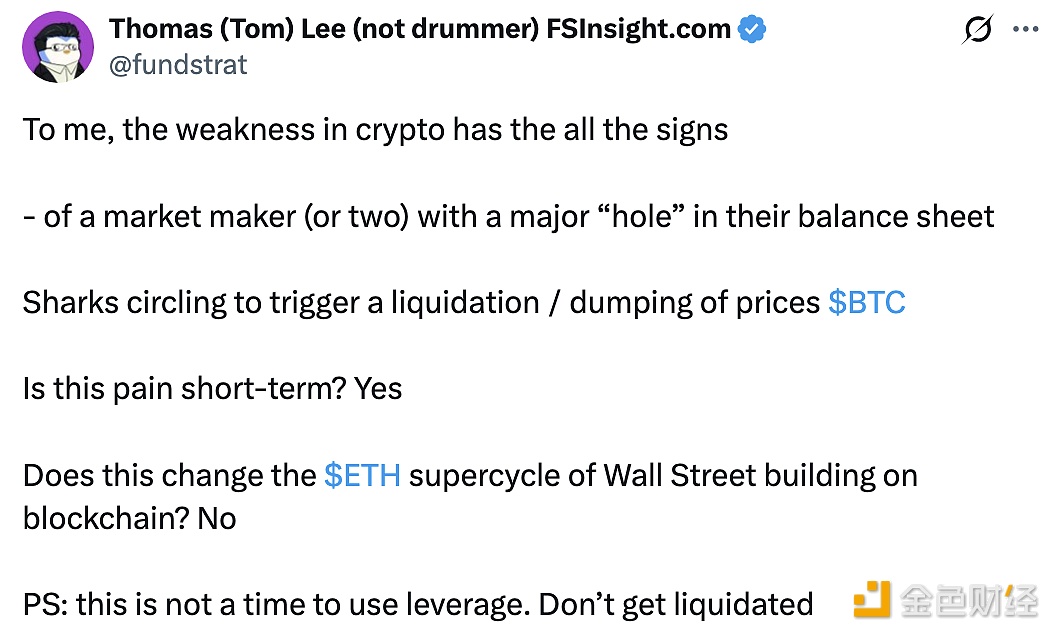
Task: Select the $BTC ticker mention
Action: (867, 302)
